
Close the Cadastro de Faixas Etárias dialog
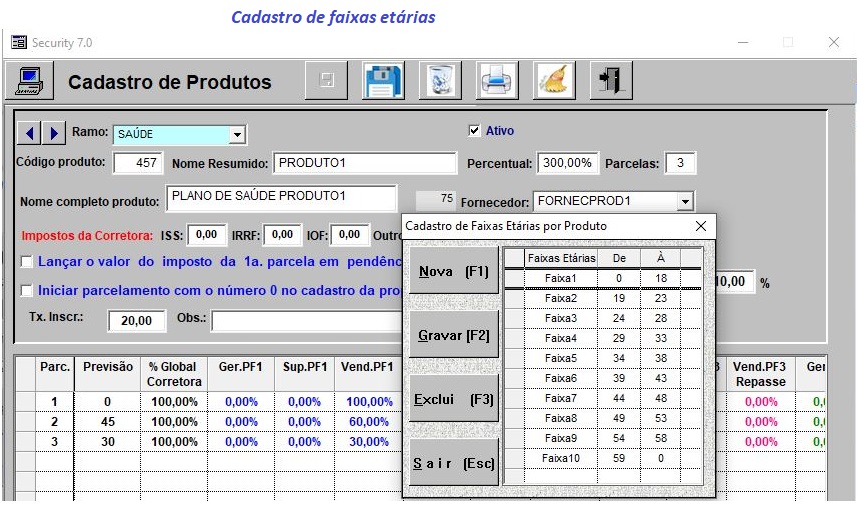pyautogui.click(x=701, y=226)
